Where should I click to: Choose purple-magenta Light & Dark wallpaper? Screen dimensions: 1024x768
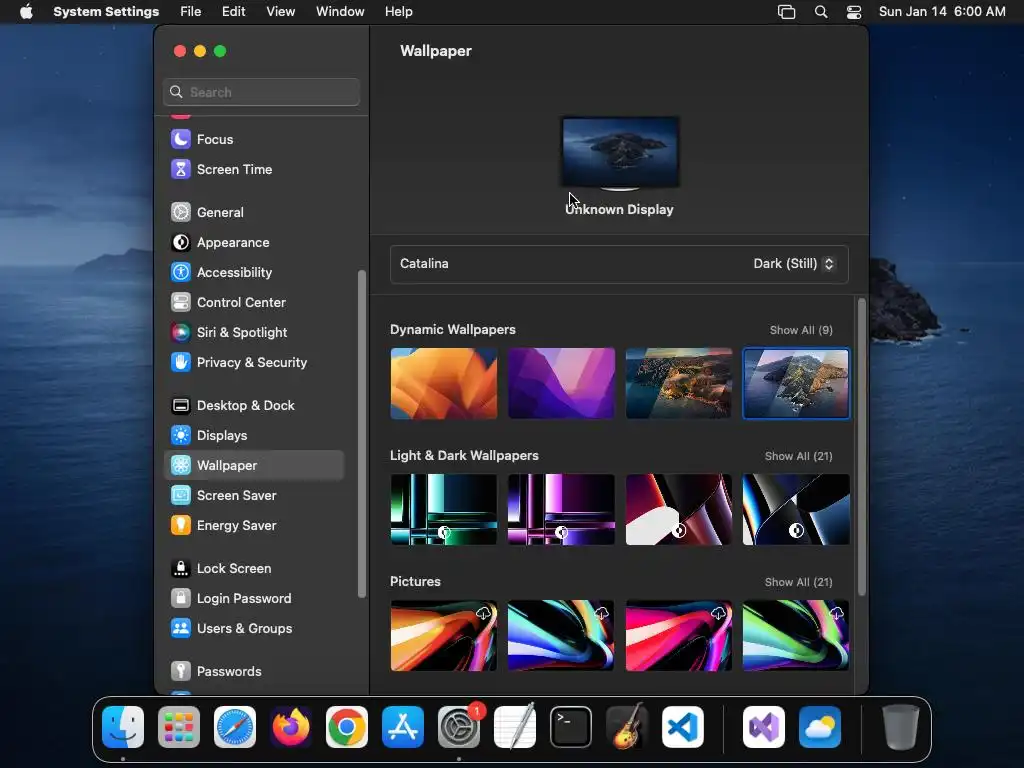(561, 509)
